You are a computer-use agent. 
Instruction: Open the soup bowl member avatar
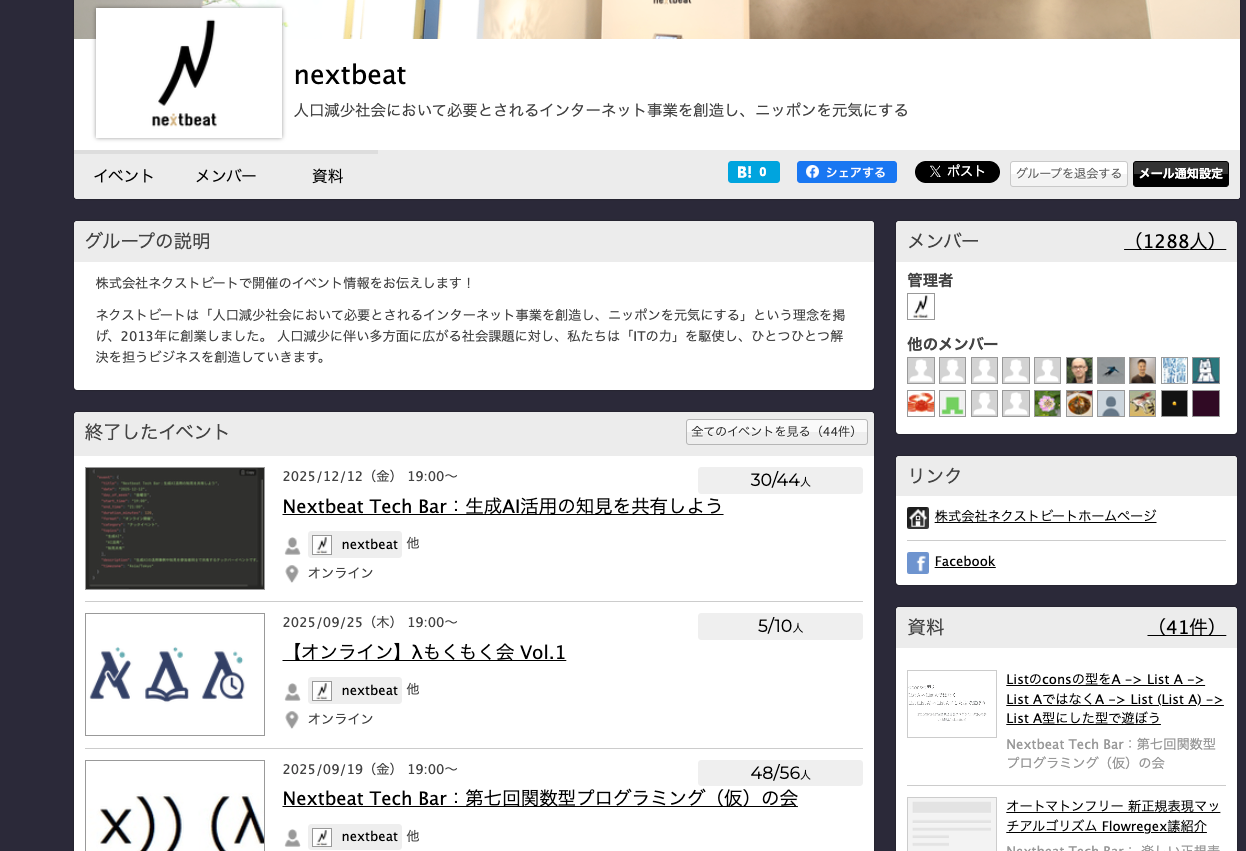pyautogui.click(x=1079, y=403)
